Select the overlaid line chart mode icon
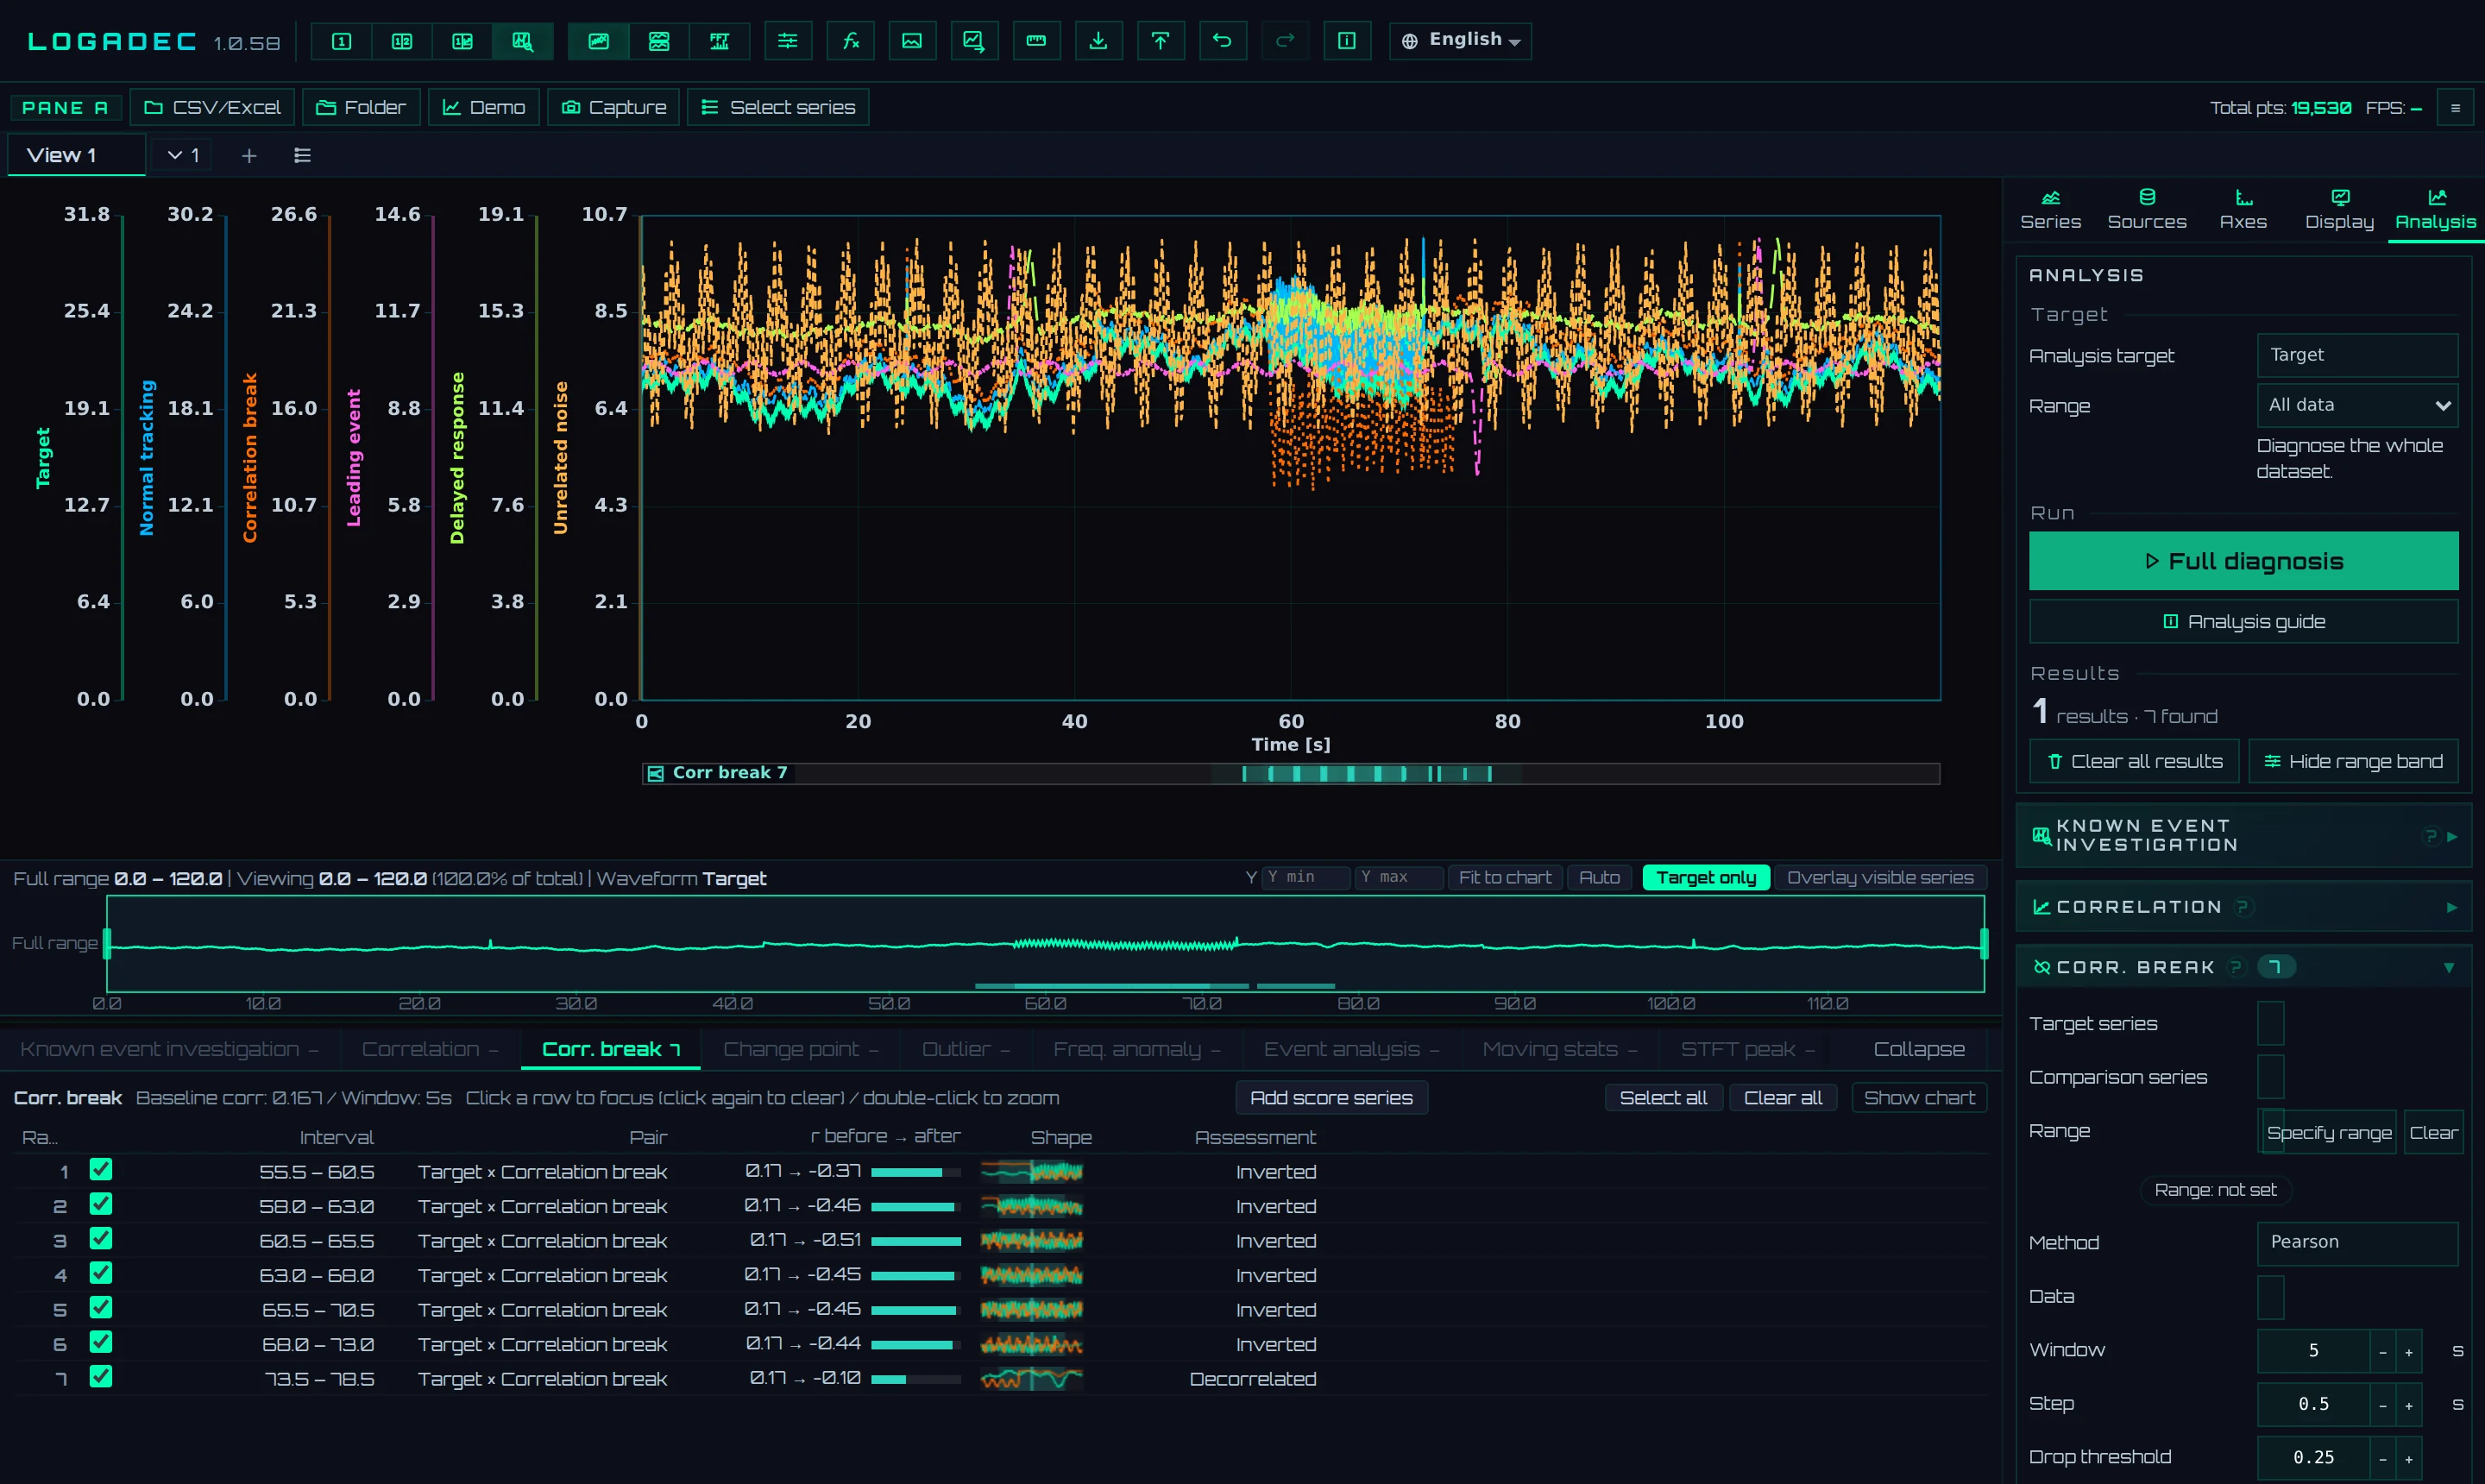Screen dimensions: 2485x1484 tap(598, 41)
